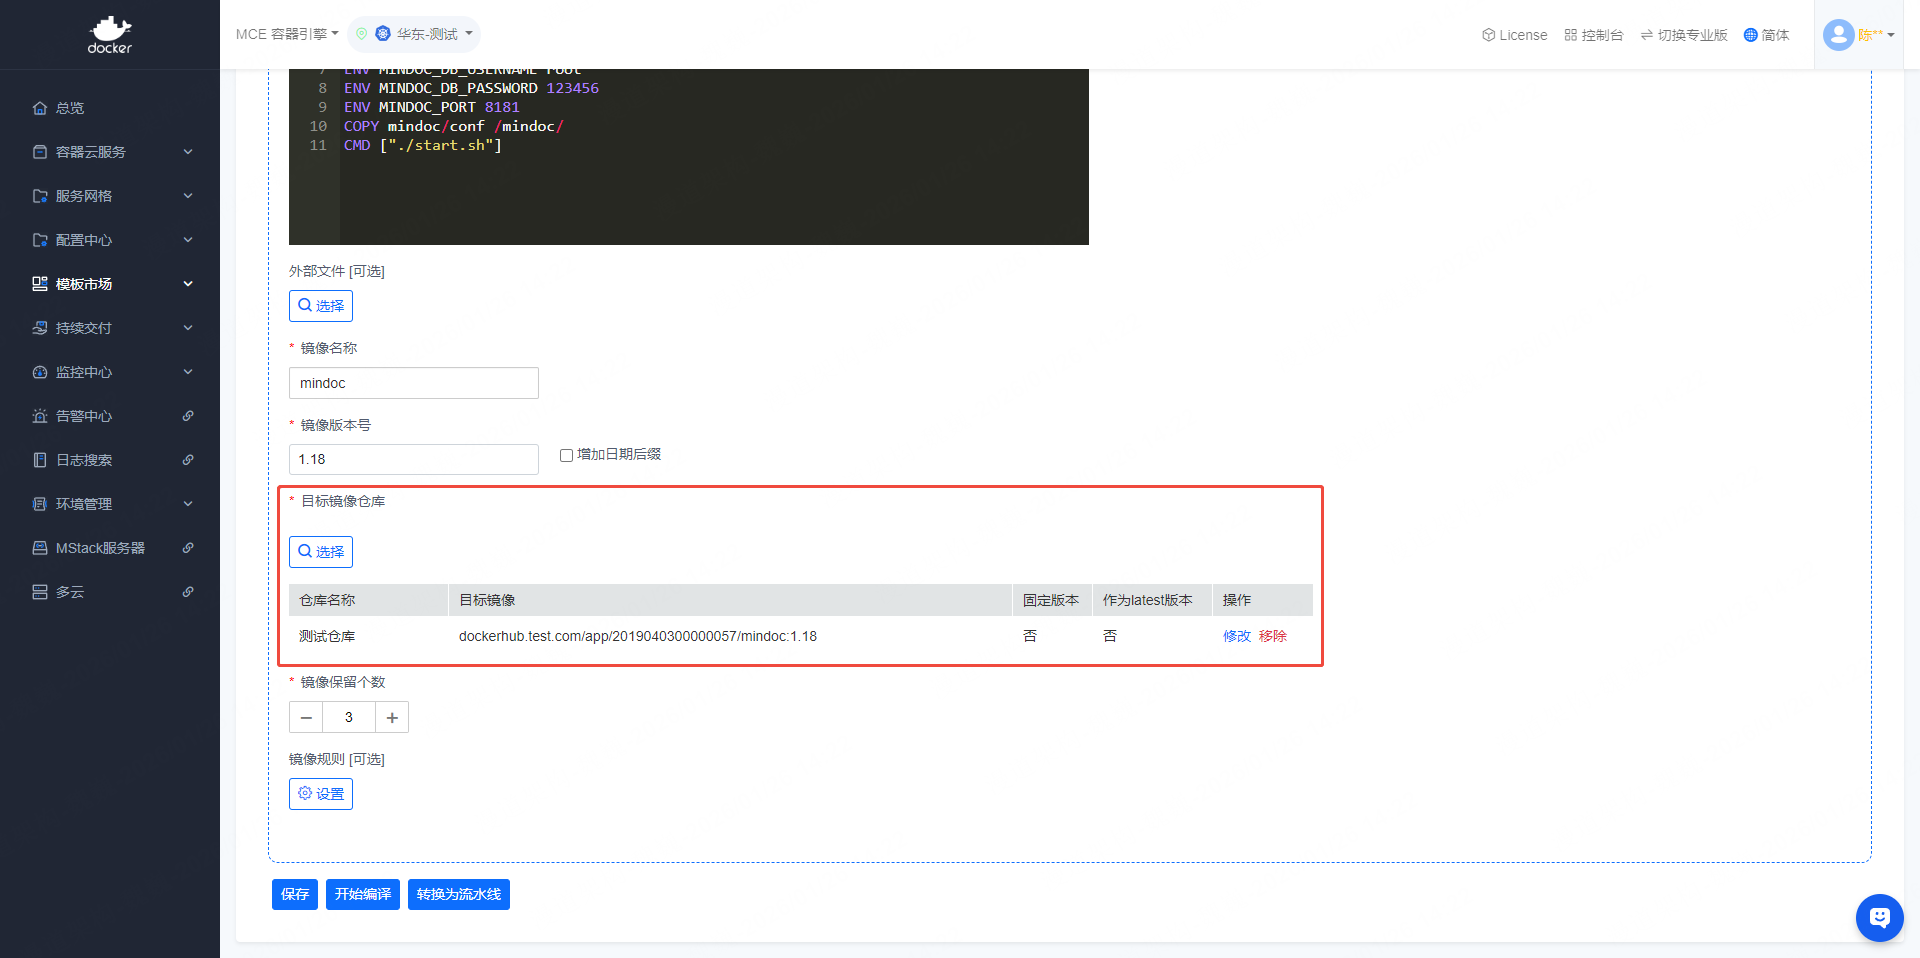Click the 开始编译 button
Screen dimensions: 1920x958
coord(362,894)
